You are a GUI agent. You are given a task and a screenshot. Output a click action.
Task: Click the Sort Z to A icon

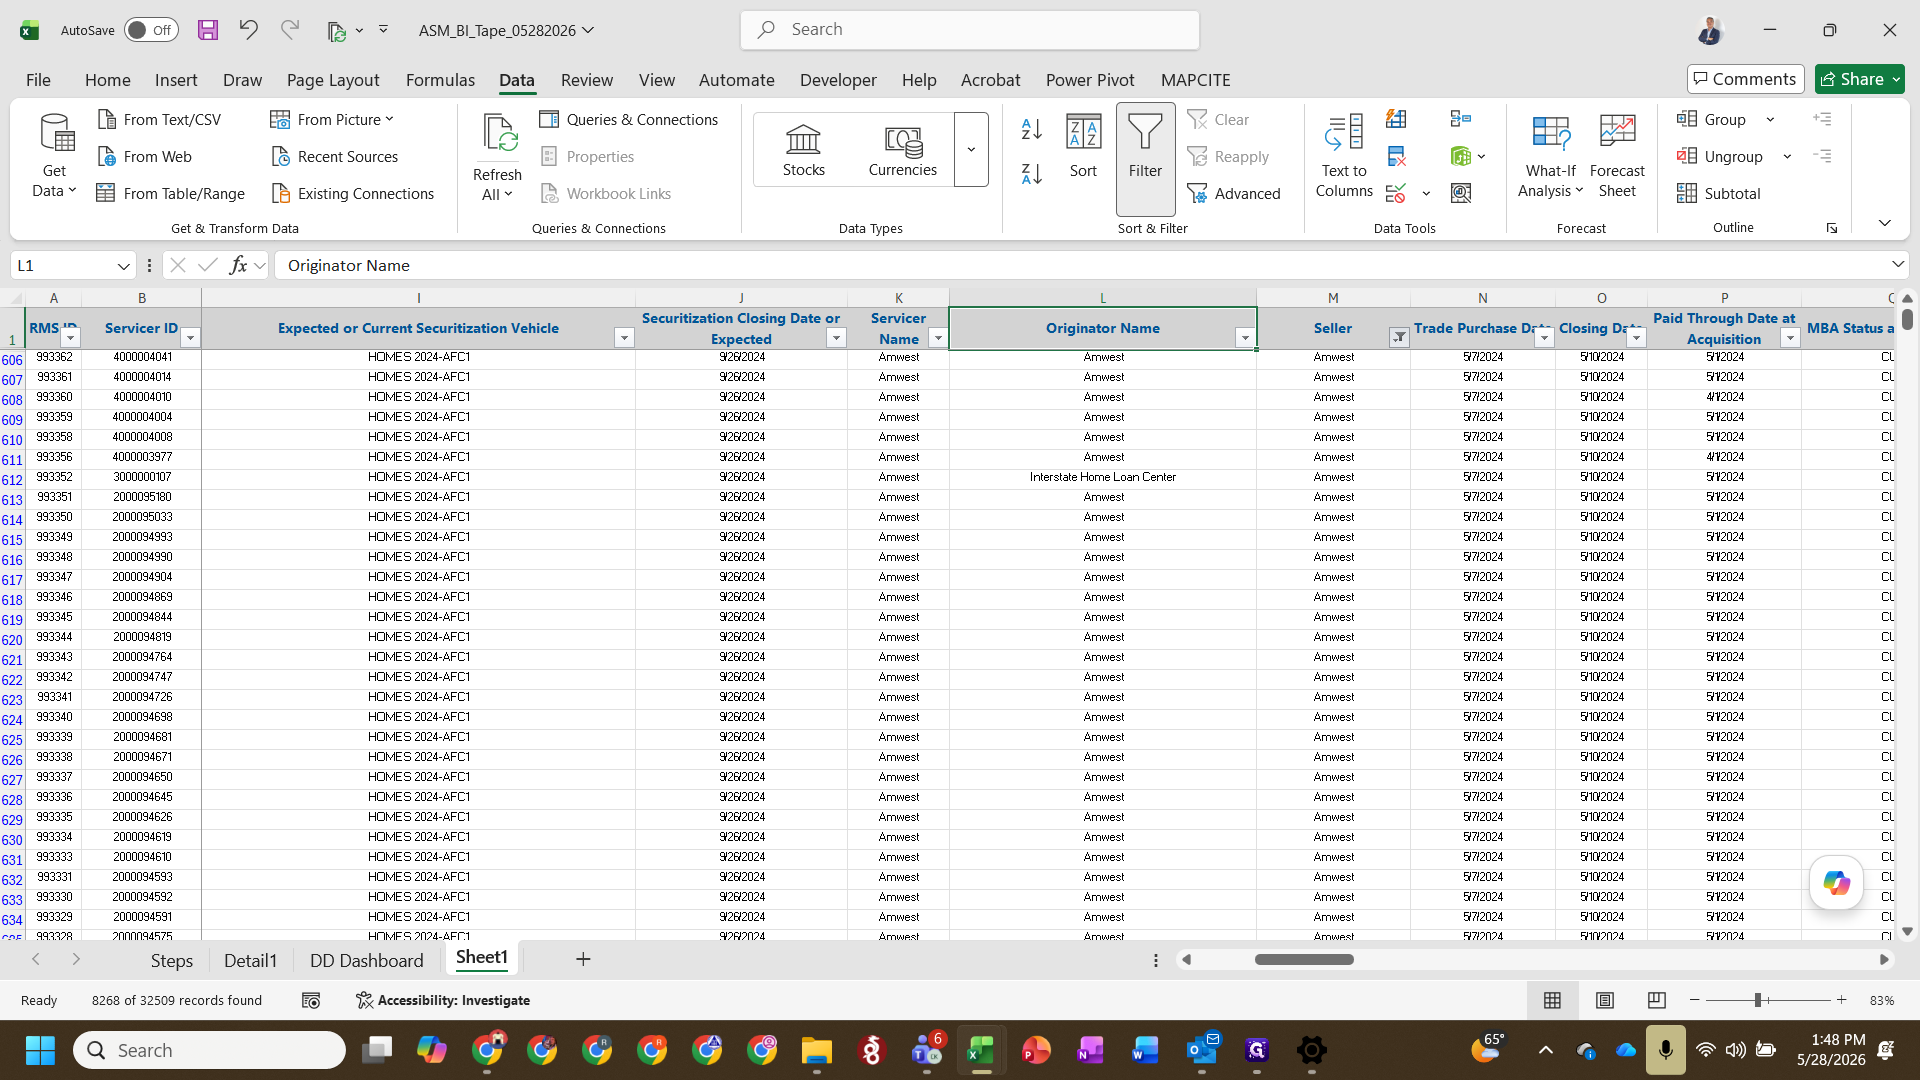click(1032, 173)
